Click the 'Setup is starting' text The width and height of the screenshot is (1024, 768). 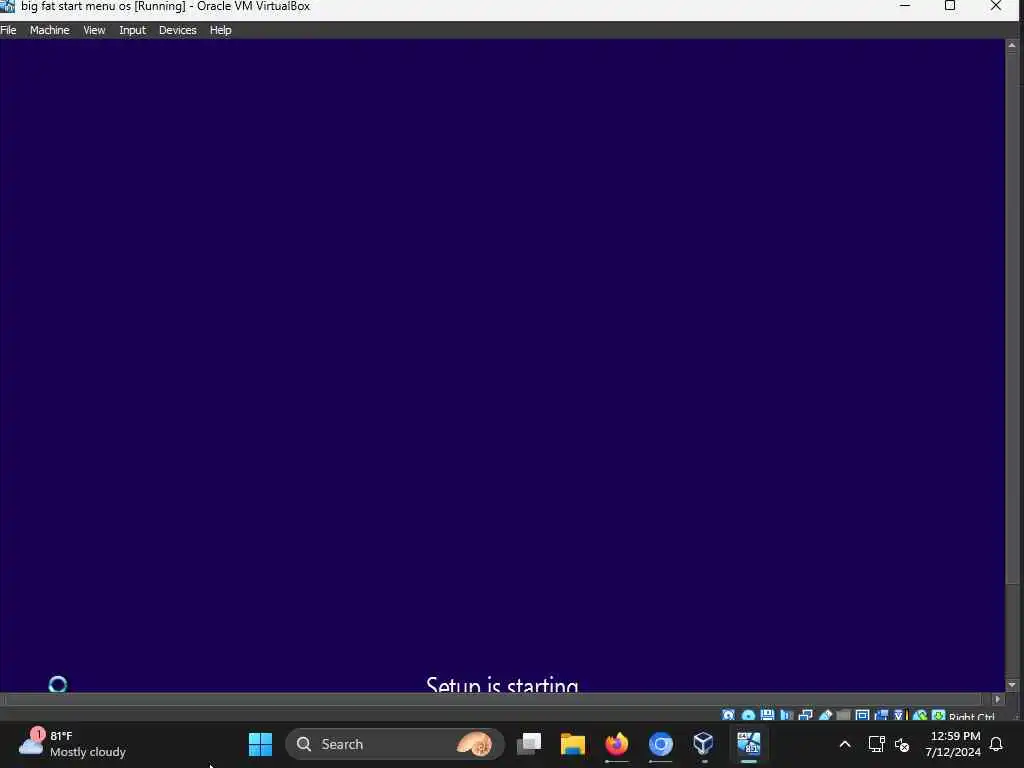502,684
